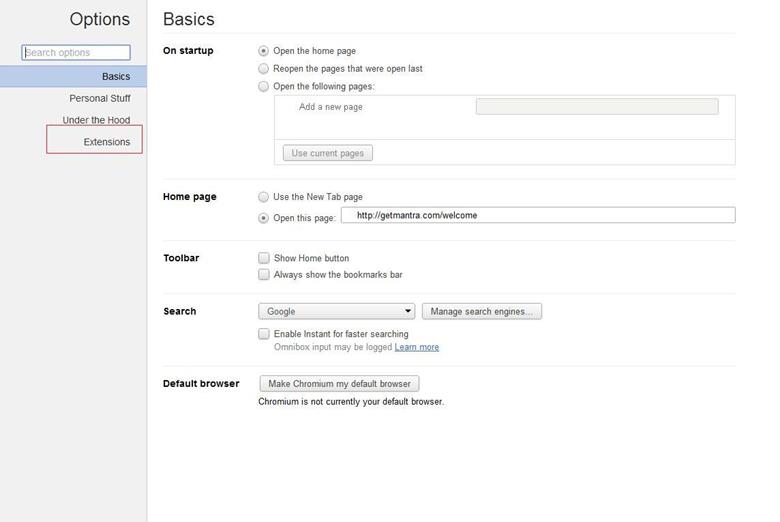Choose the 'Open this page' radio button
The width and height of the screenshot is (780, 522).
[264, 217]
